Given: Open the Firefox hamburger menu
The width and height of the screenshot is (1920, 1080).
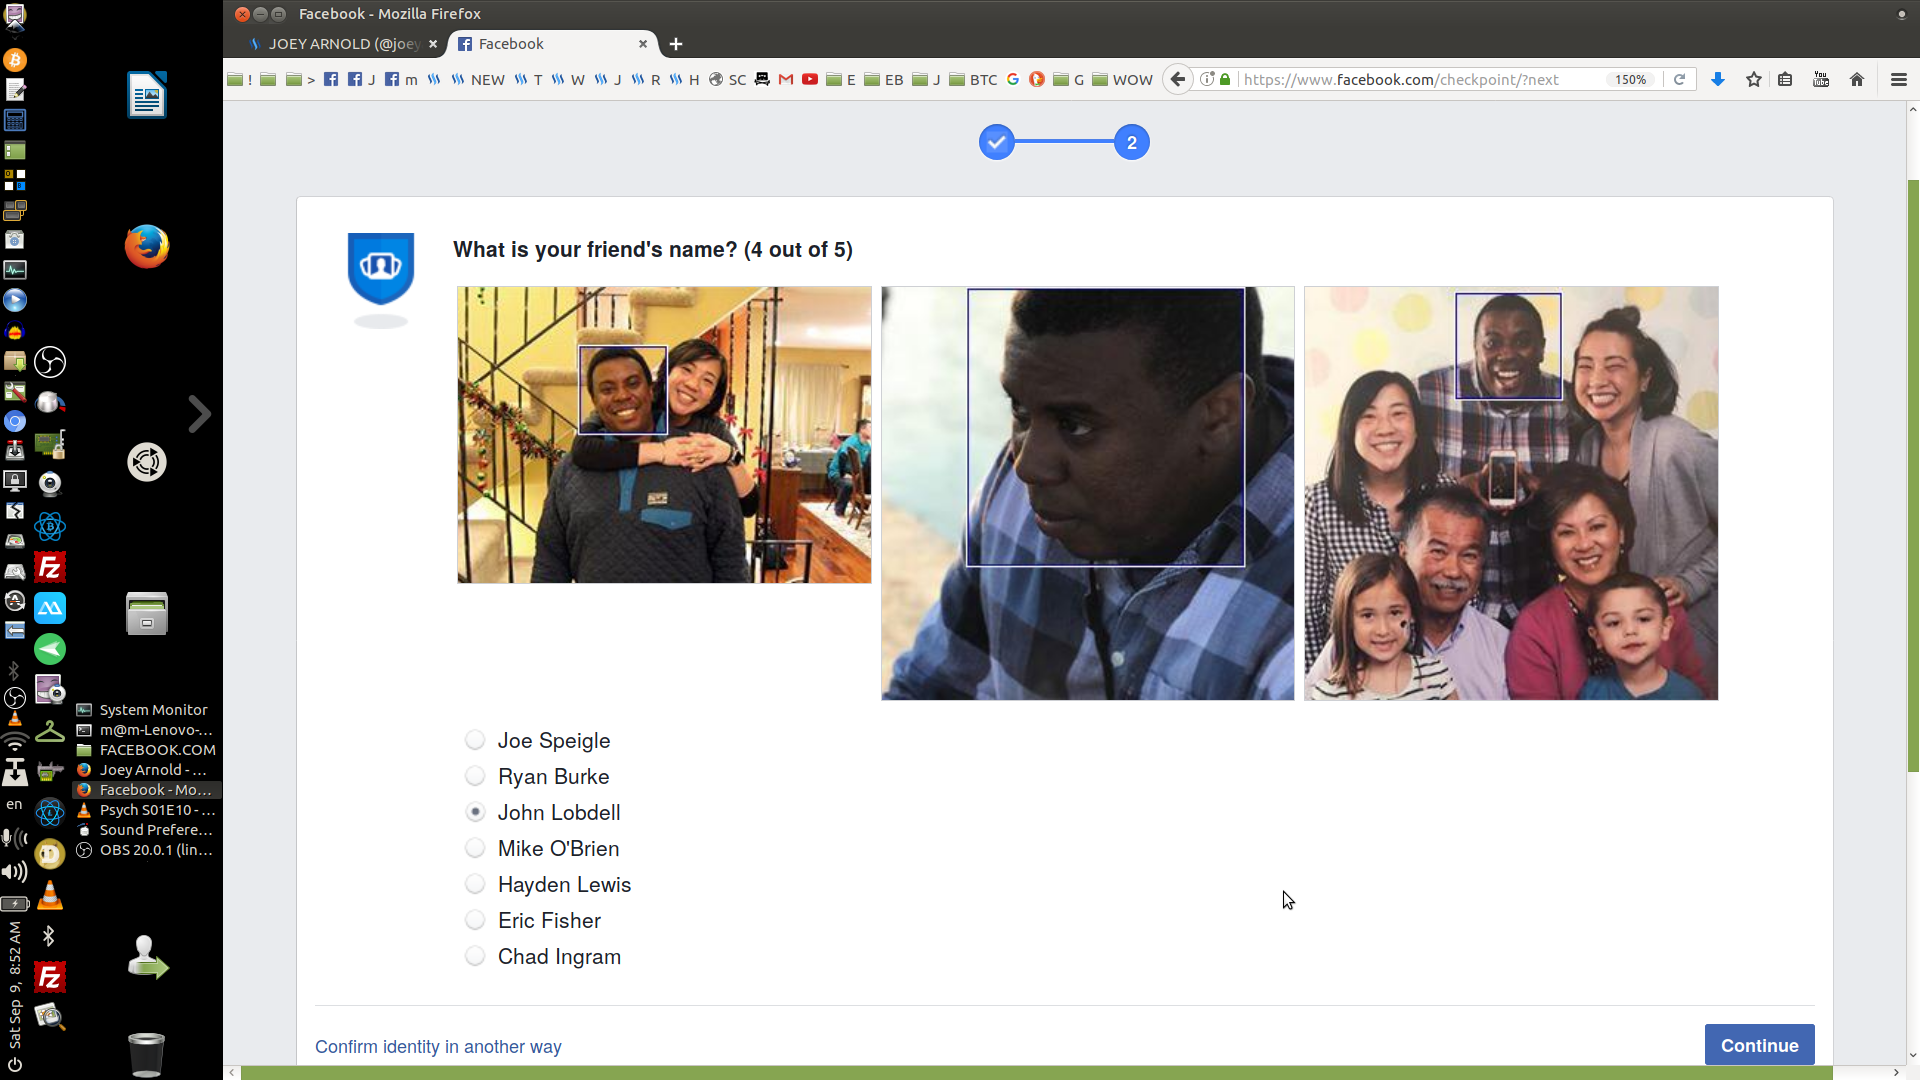Looking at the screenshot, I should [x=1899, y=79].
